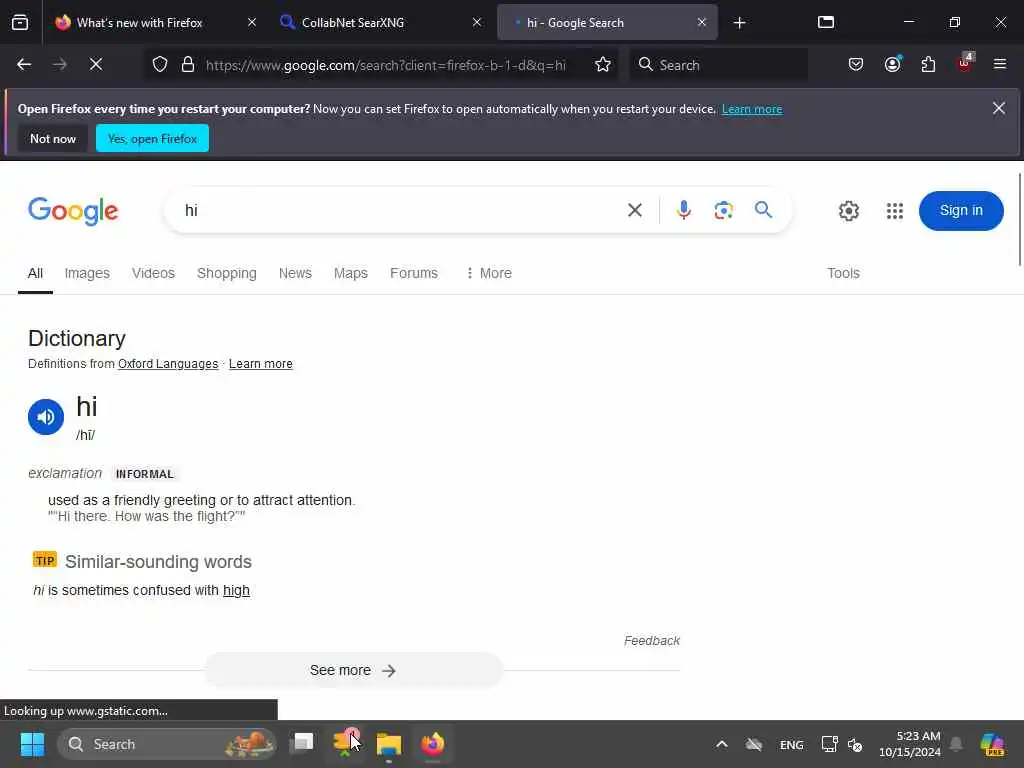Viewport: 1024px width, 768px height.
Task: Open File Explorer from taskbar
Action: coord(389,744)
